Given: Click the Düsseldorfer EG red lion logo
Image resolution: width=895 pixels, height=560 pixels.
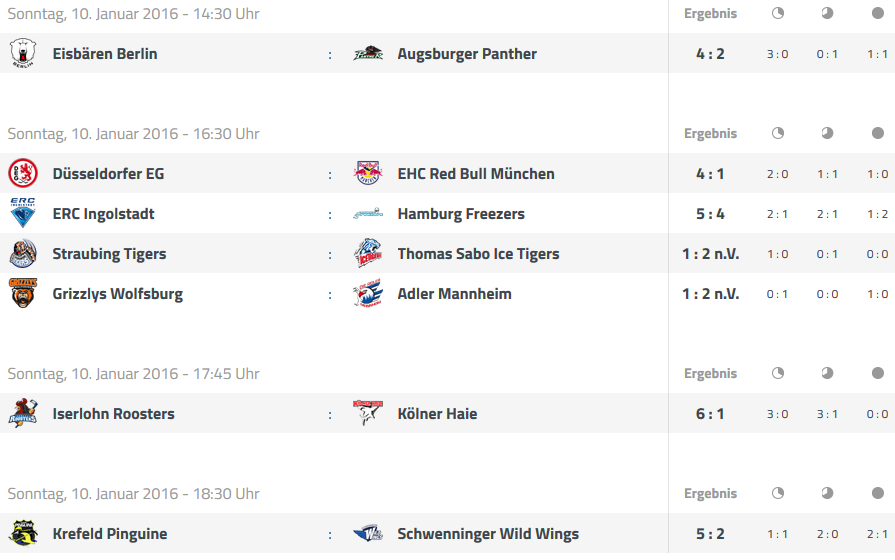Looking at the screenshot, I should 23,173.
